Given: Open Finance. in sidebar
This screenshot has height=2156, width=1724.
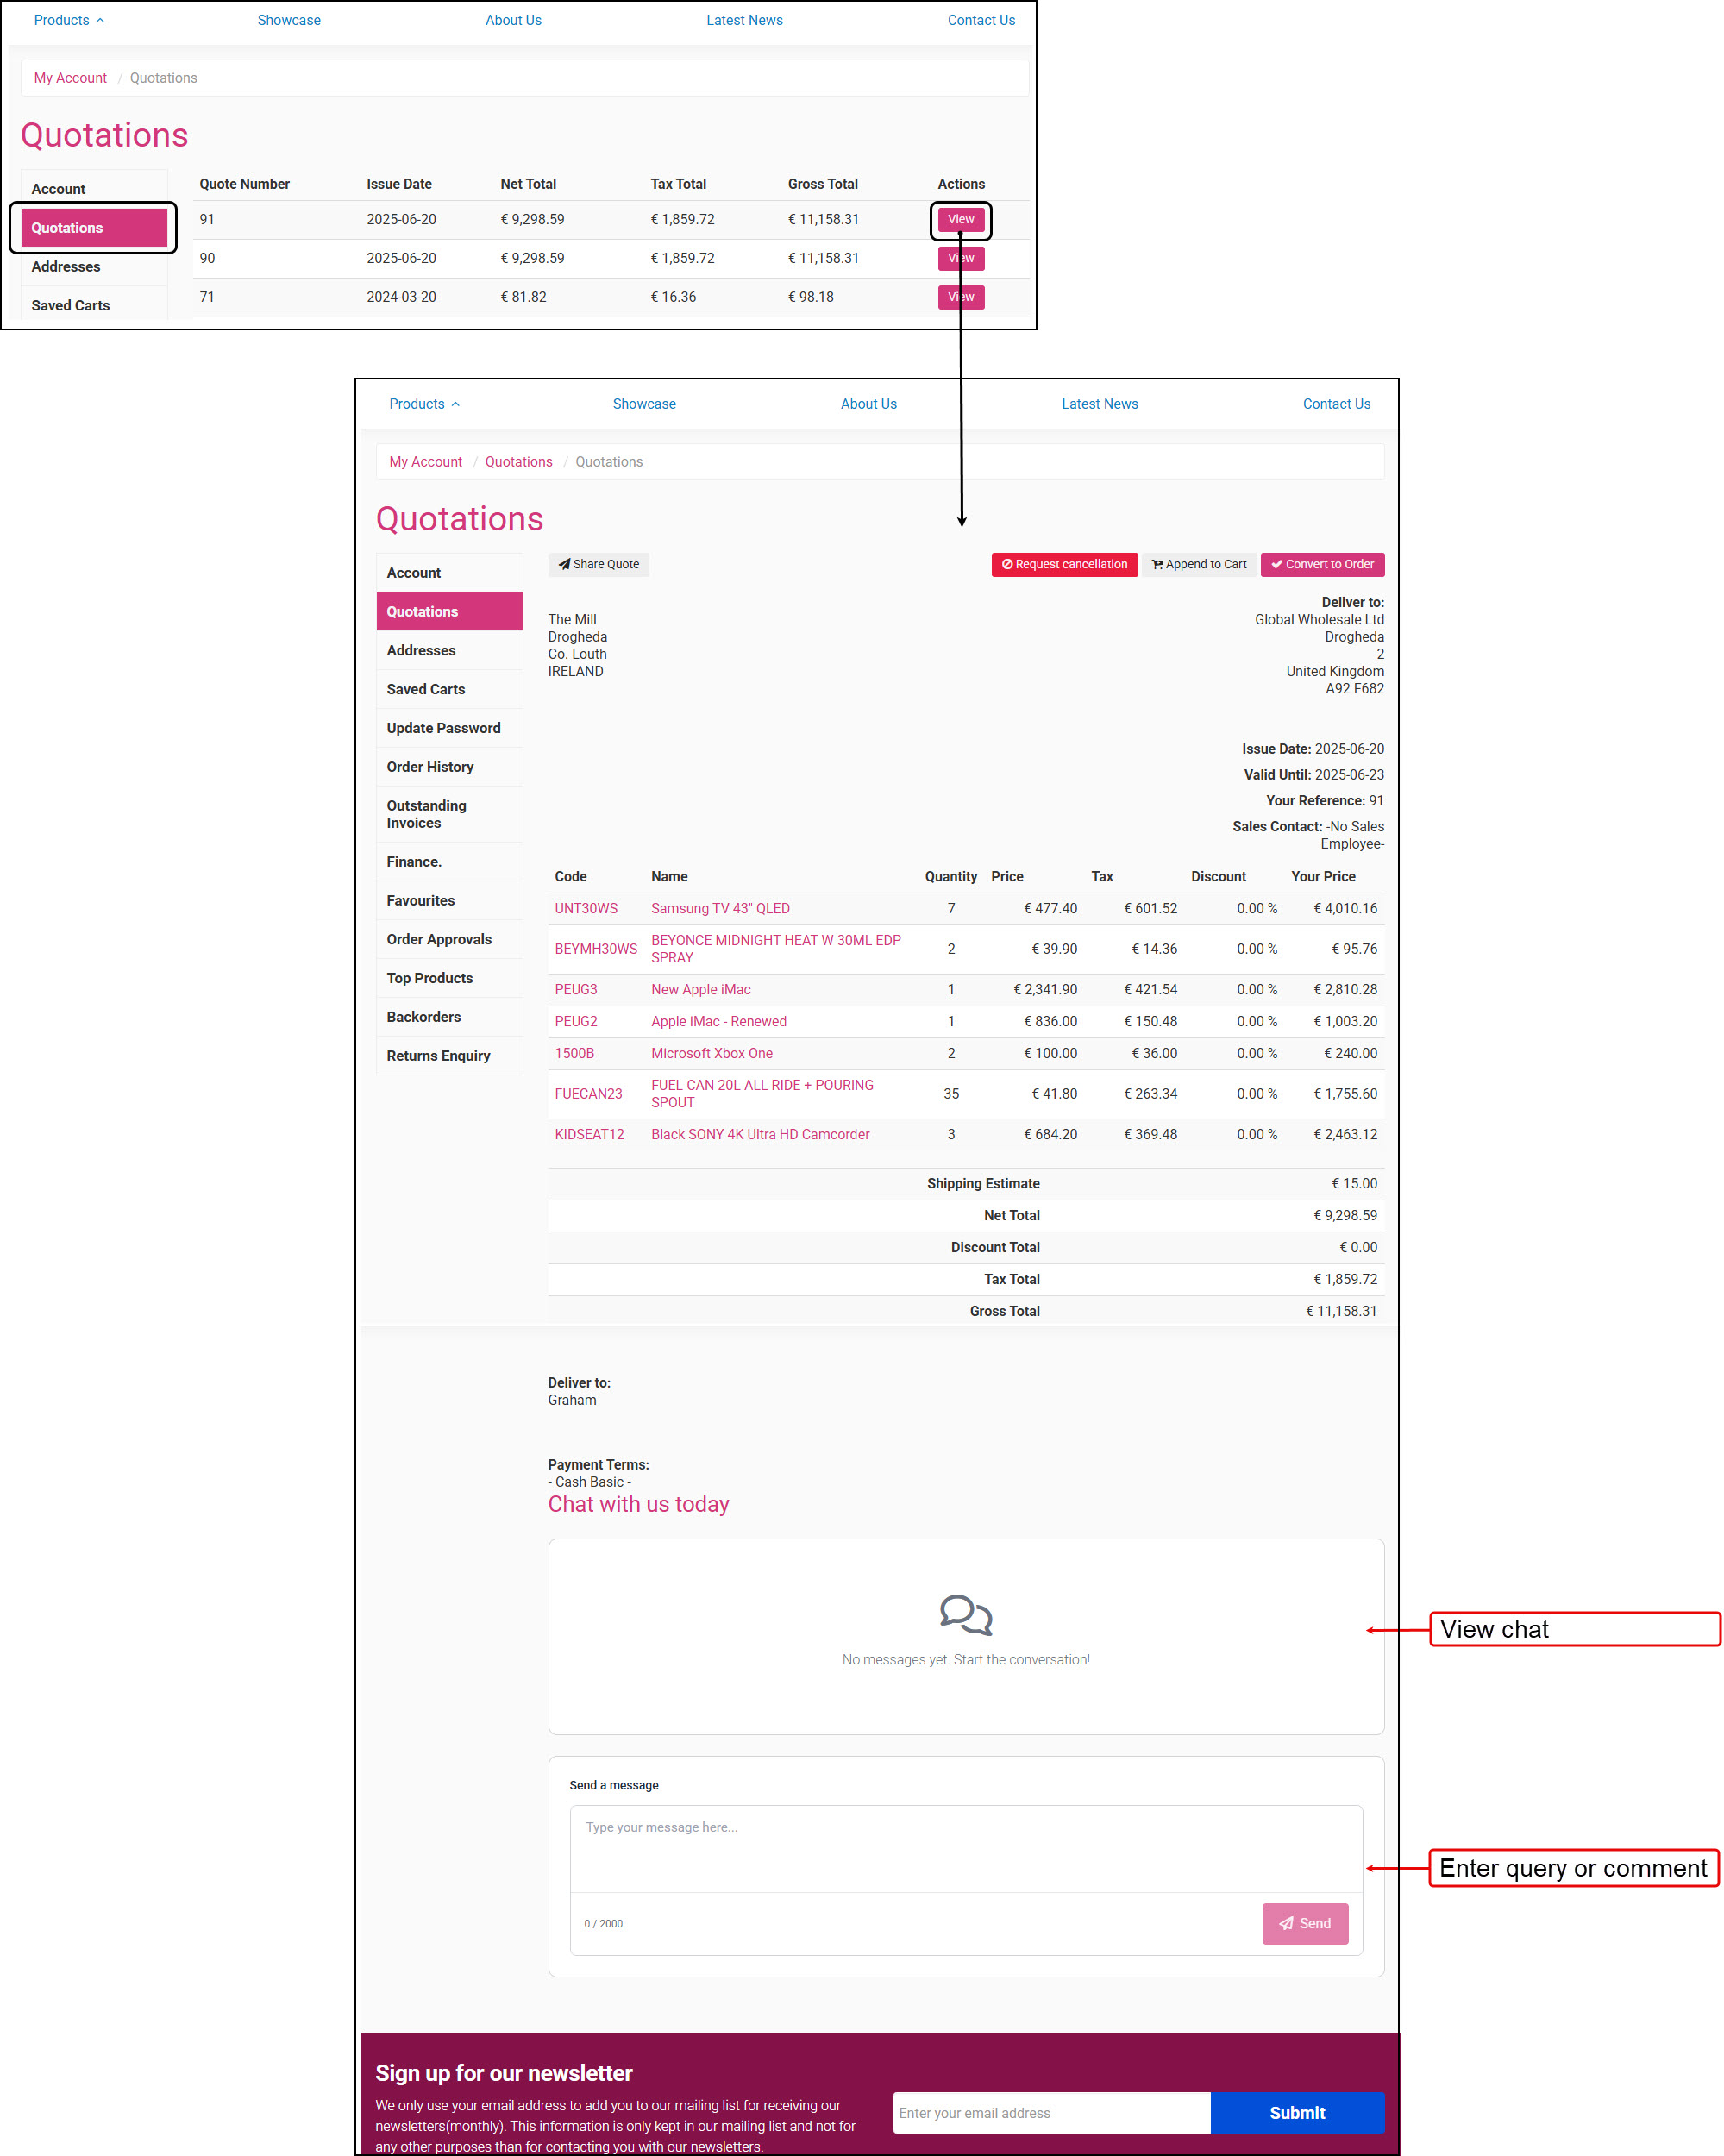Looking at the screenshot, I should [449, 862].
